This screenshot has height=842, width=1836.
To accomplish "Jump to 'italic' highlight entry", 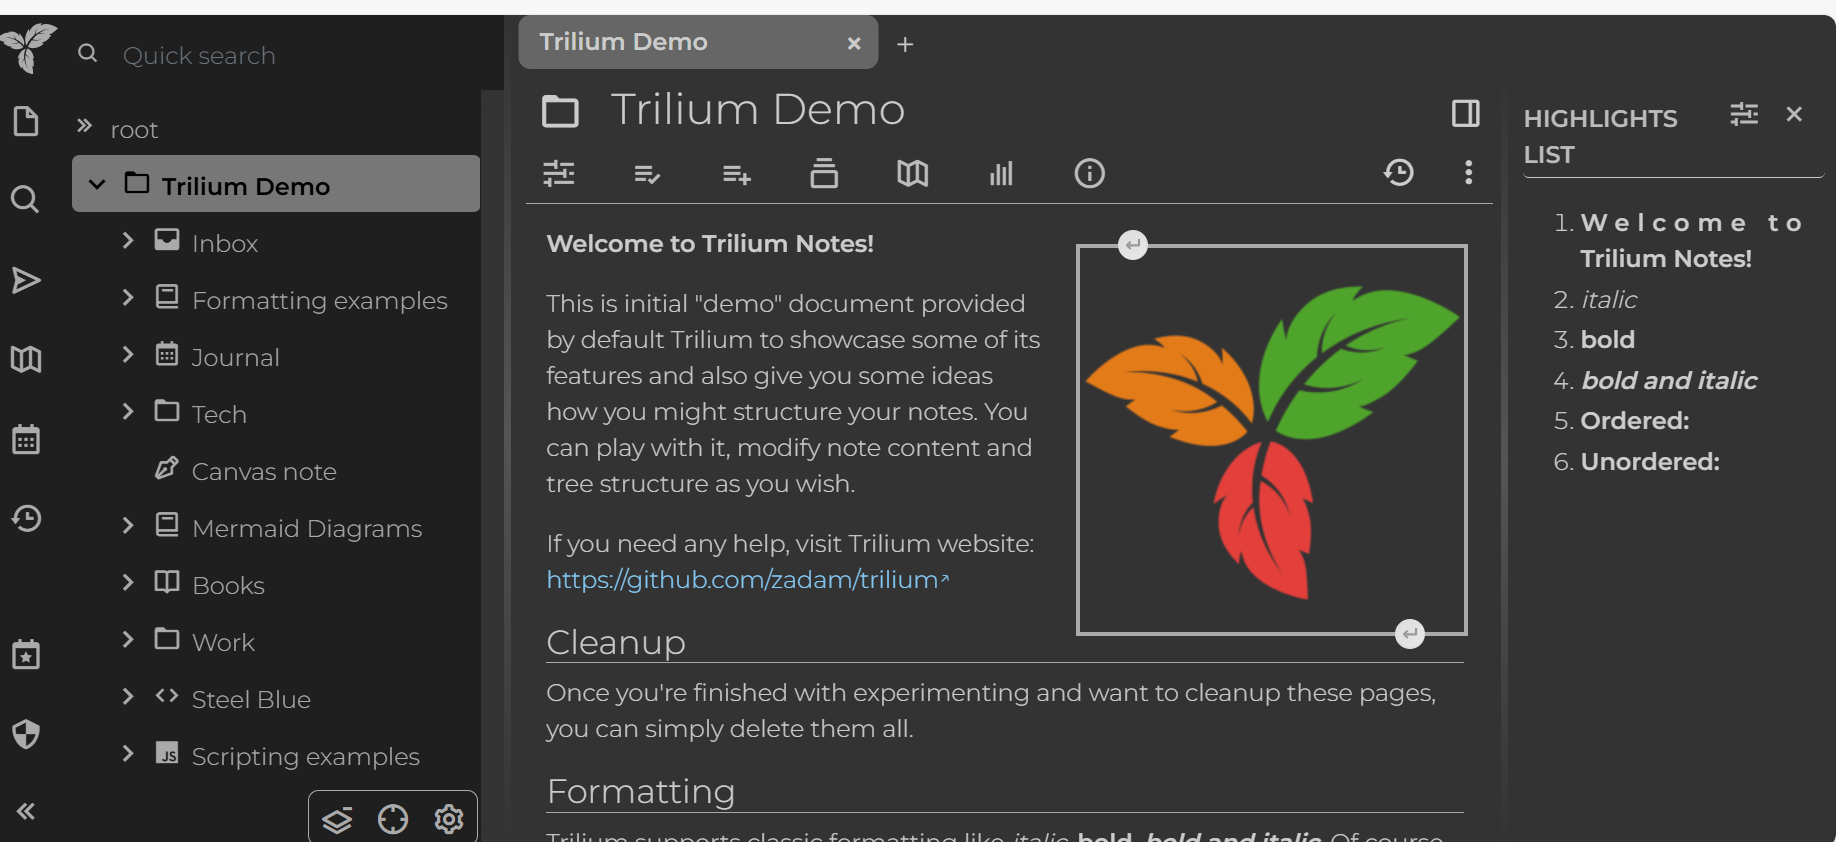I will pyautogui.click(x=1609, y=299).
